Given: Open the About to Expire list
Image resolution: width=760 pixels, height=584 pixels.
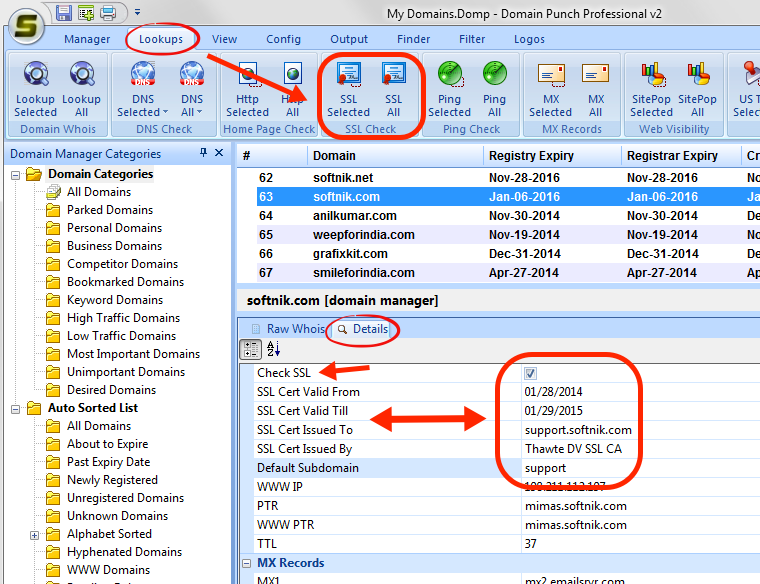Looking at the screenshot, I should pyautogui.click(x=108, y=443).
